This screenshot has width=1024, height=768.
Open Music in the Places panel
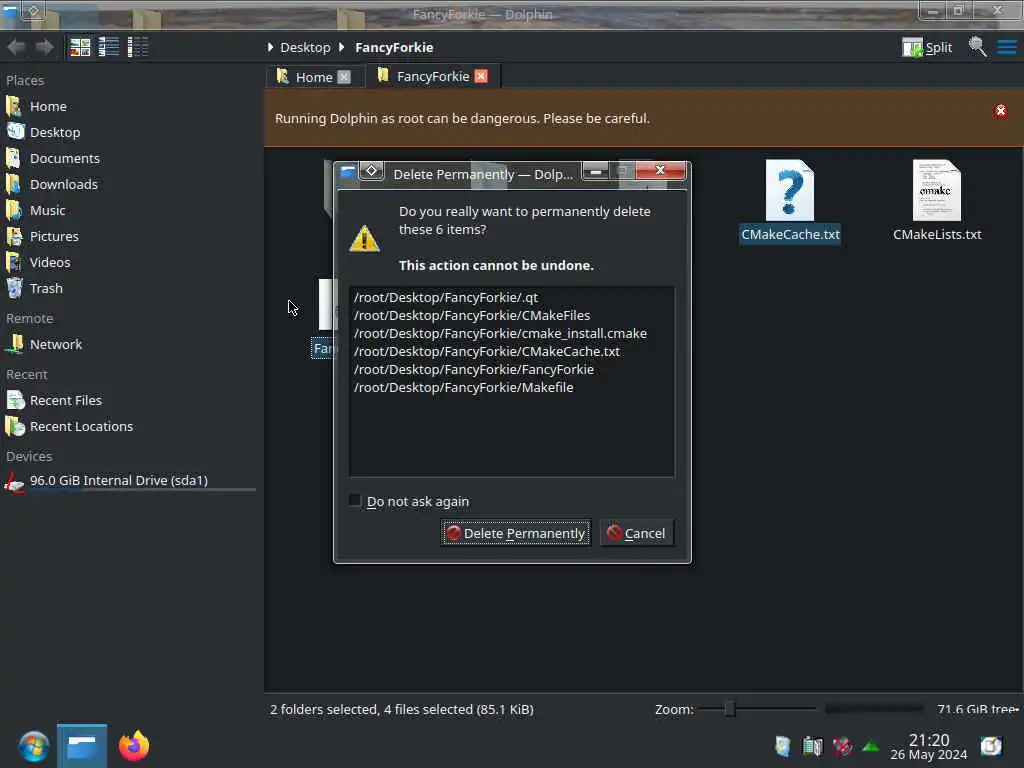click(47, 211)
